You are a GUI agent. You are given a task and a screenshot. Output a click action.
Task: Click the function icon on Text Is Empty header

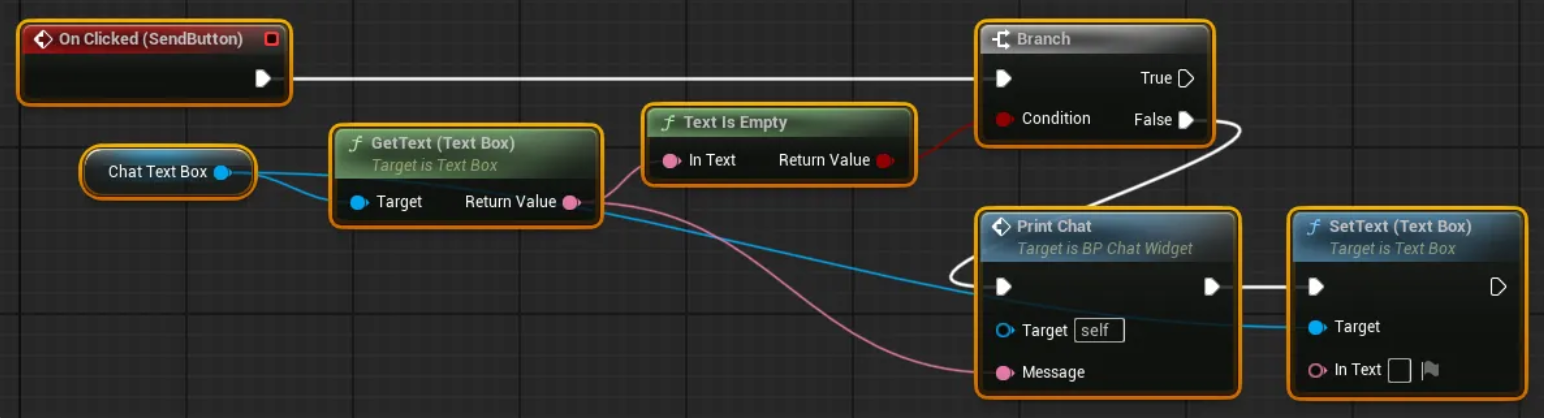(668, 122)
